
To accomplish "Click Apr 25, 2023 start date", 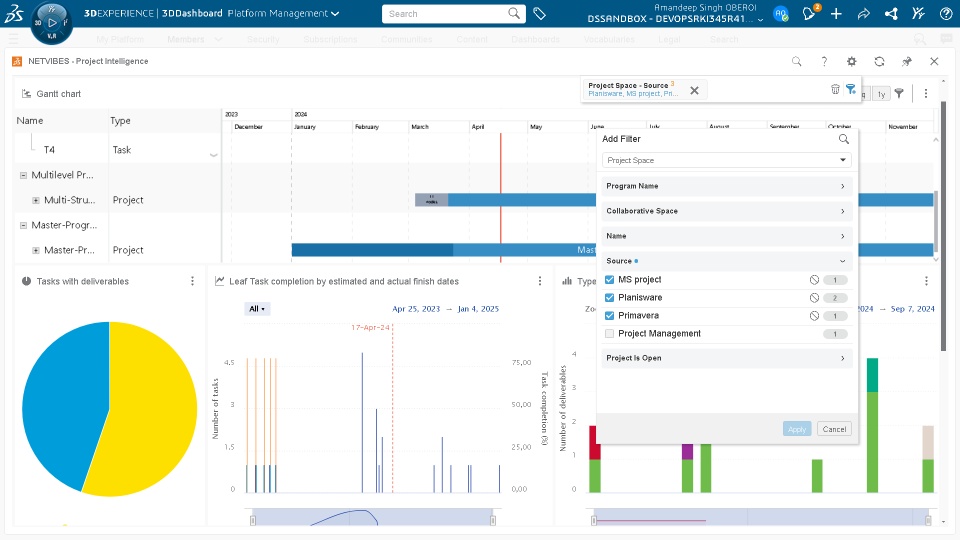I will pos(416,309).
